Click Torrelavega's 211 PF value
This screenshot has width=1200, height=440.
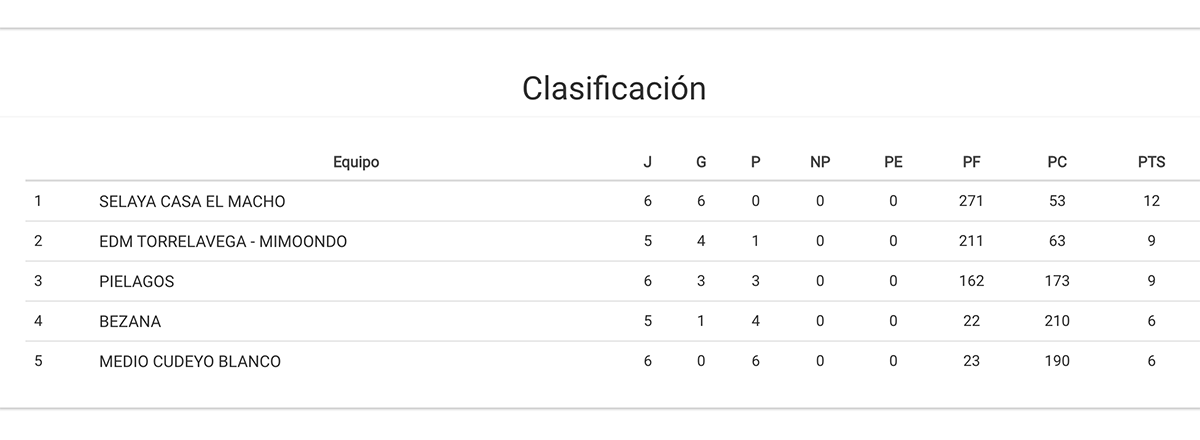click(971, 242)
